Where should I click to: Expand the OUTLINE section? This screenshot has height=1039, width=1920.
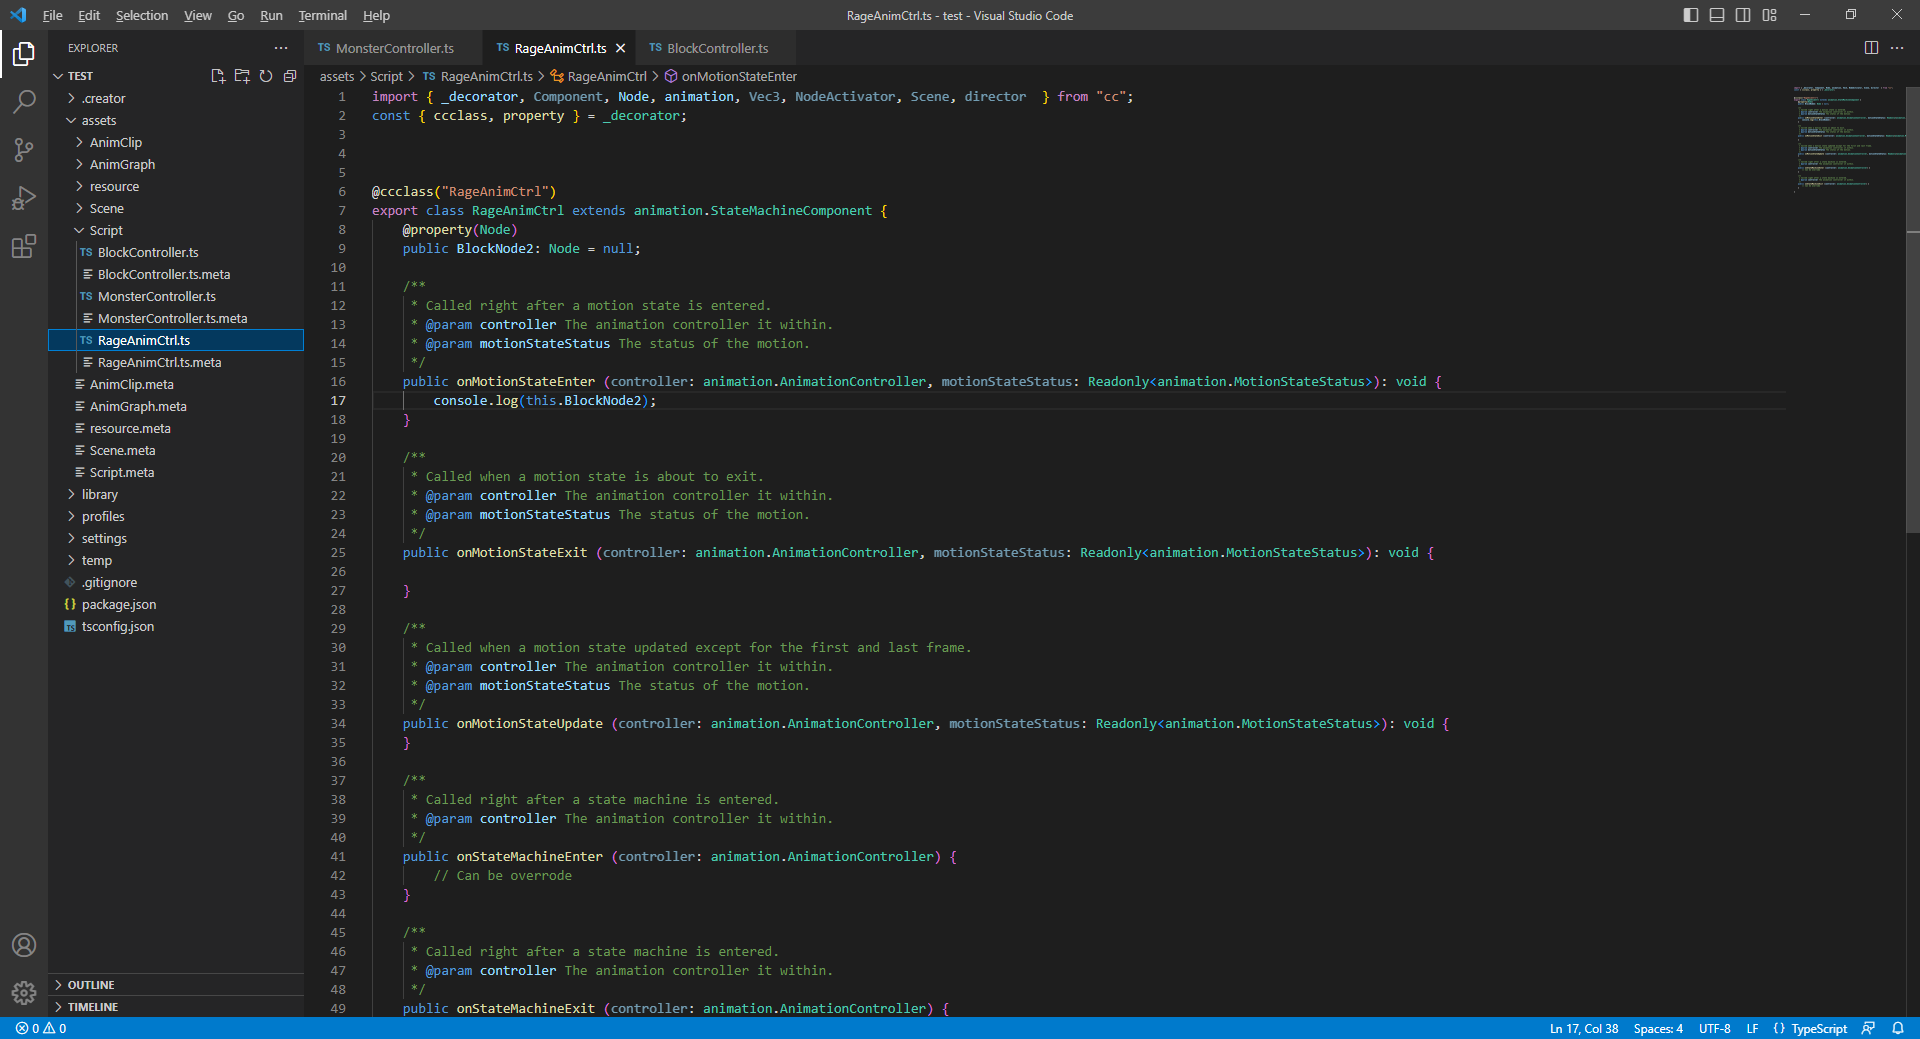(x=91, y=985)
